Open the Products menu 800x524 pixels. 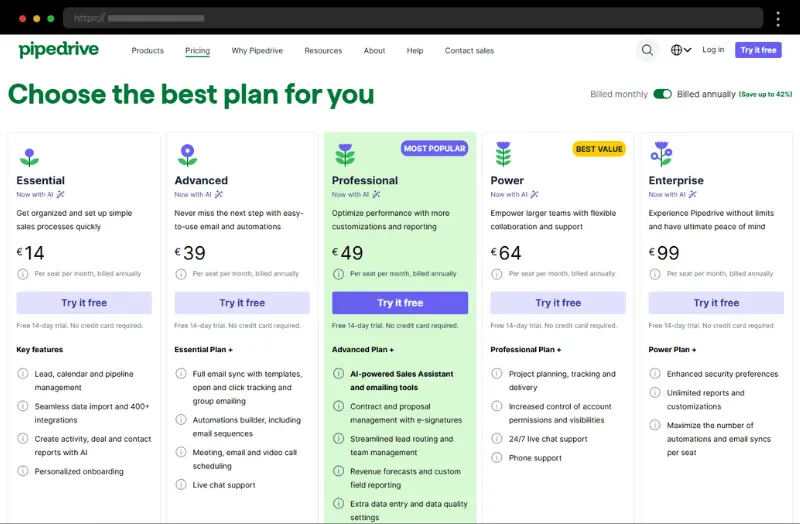coord(147,51)
